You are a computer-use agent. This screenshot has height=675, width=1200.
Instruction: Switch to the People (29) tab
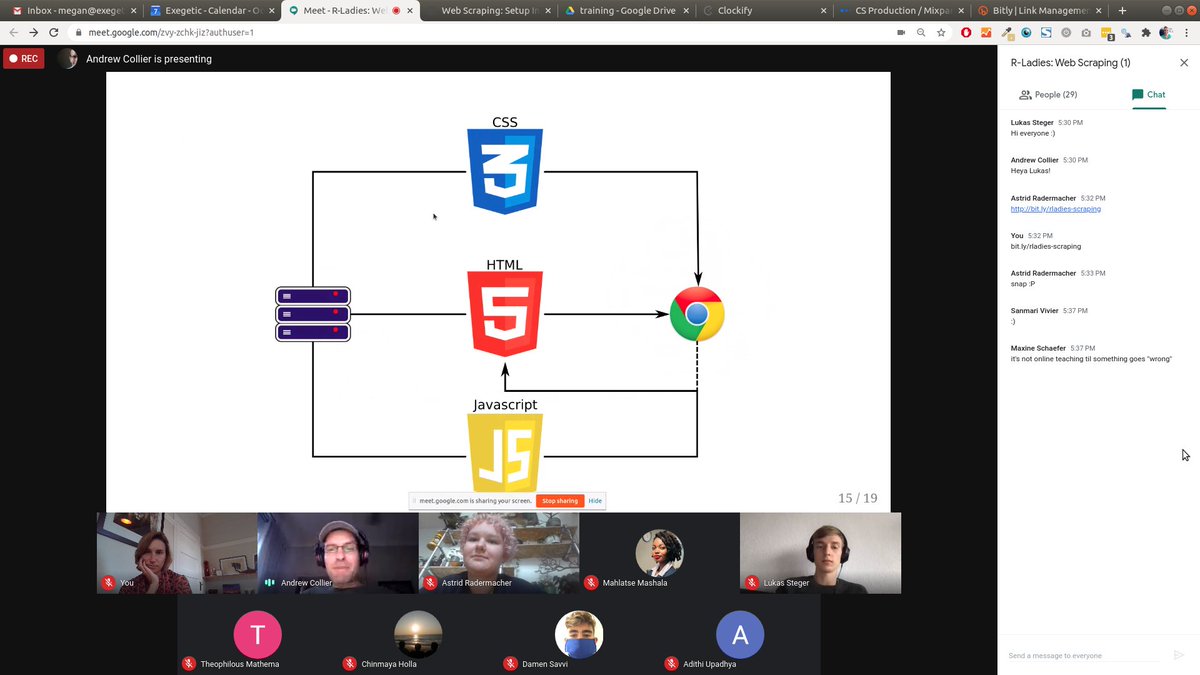coord(1048,94)
